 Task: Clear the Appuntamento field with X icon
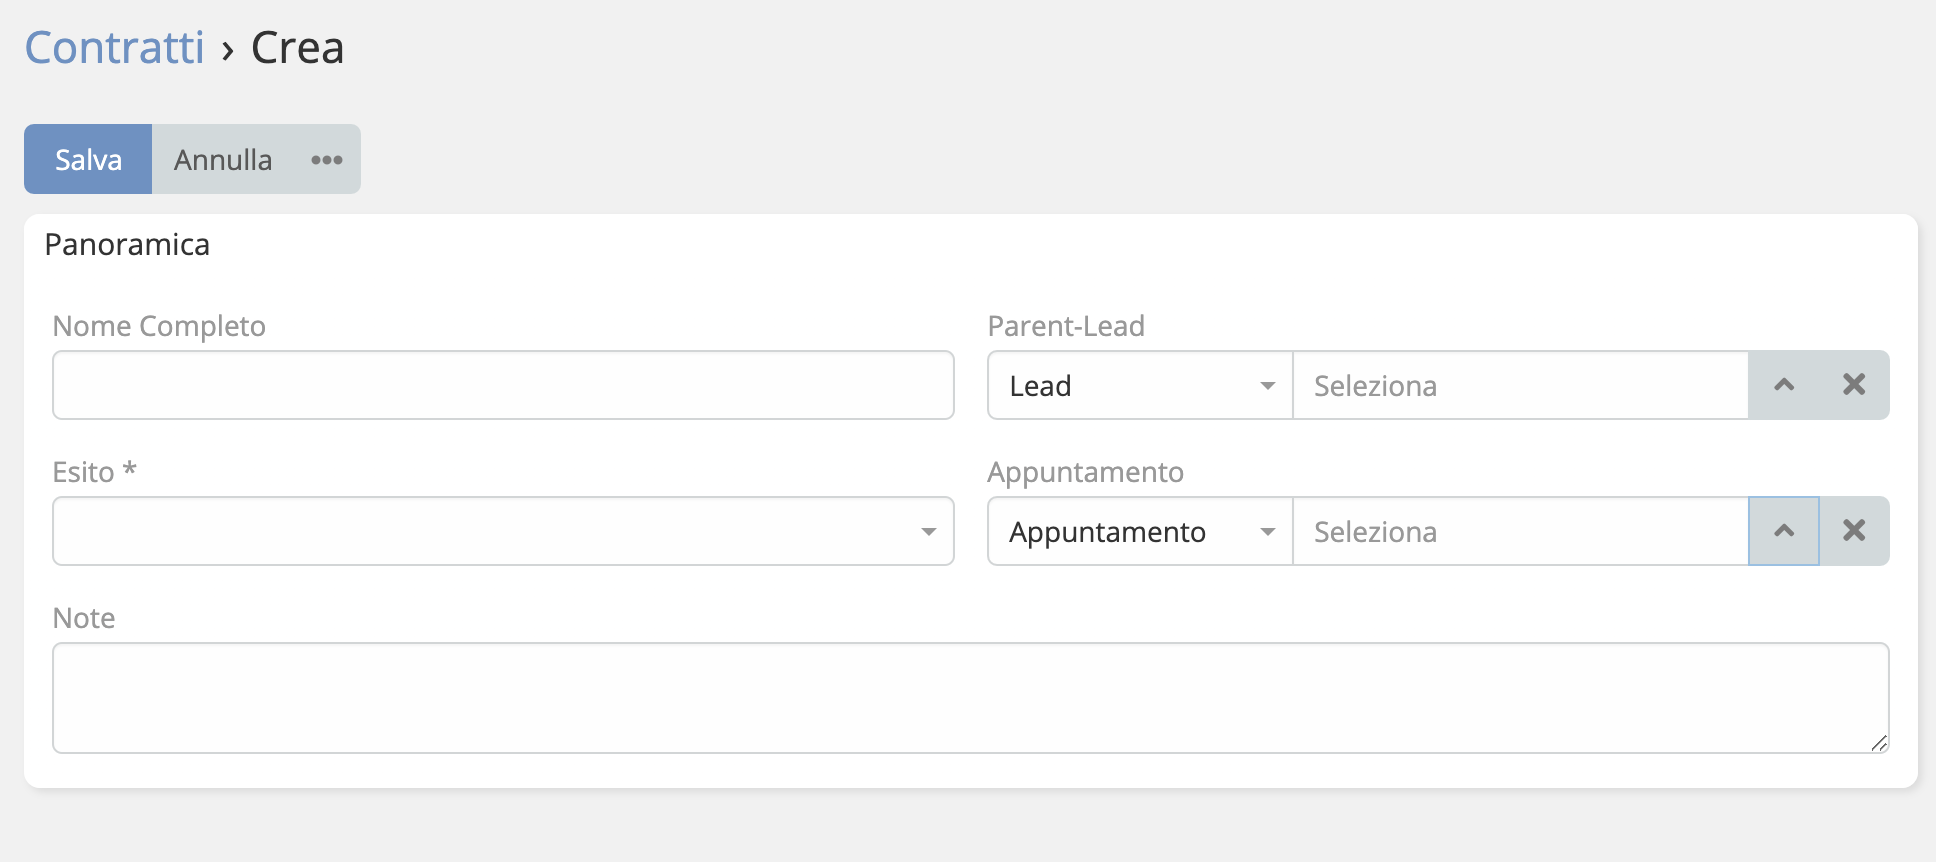click(1854, 531)
